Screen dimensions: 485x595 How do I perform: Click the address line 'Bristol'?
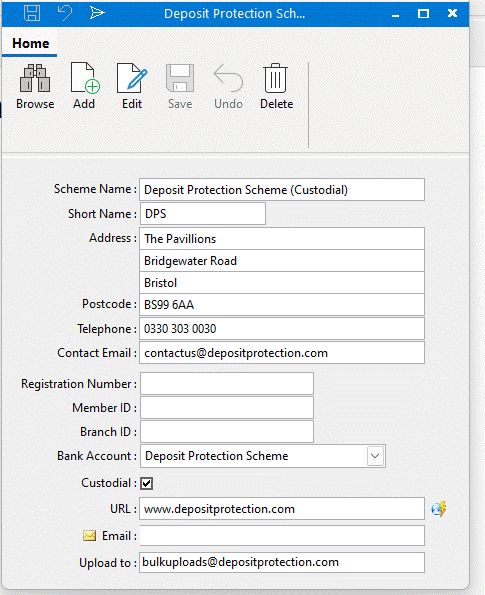pos(282,283)
